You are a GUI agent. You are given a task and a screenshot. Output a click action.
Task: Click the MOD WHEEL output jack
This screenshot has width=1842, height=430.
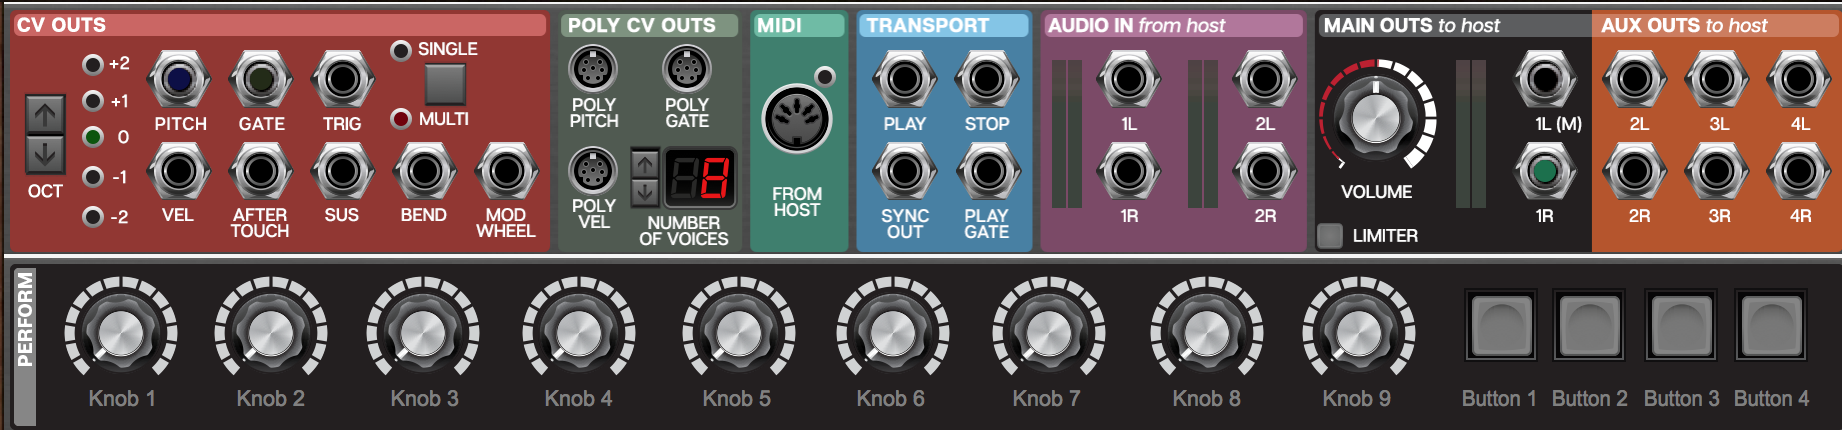click(x=506, y=171)
